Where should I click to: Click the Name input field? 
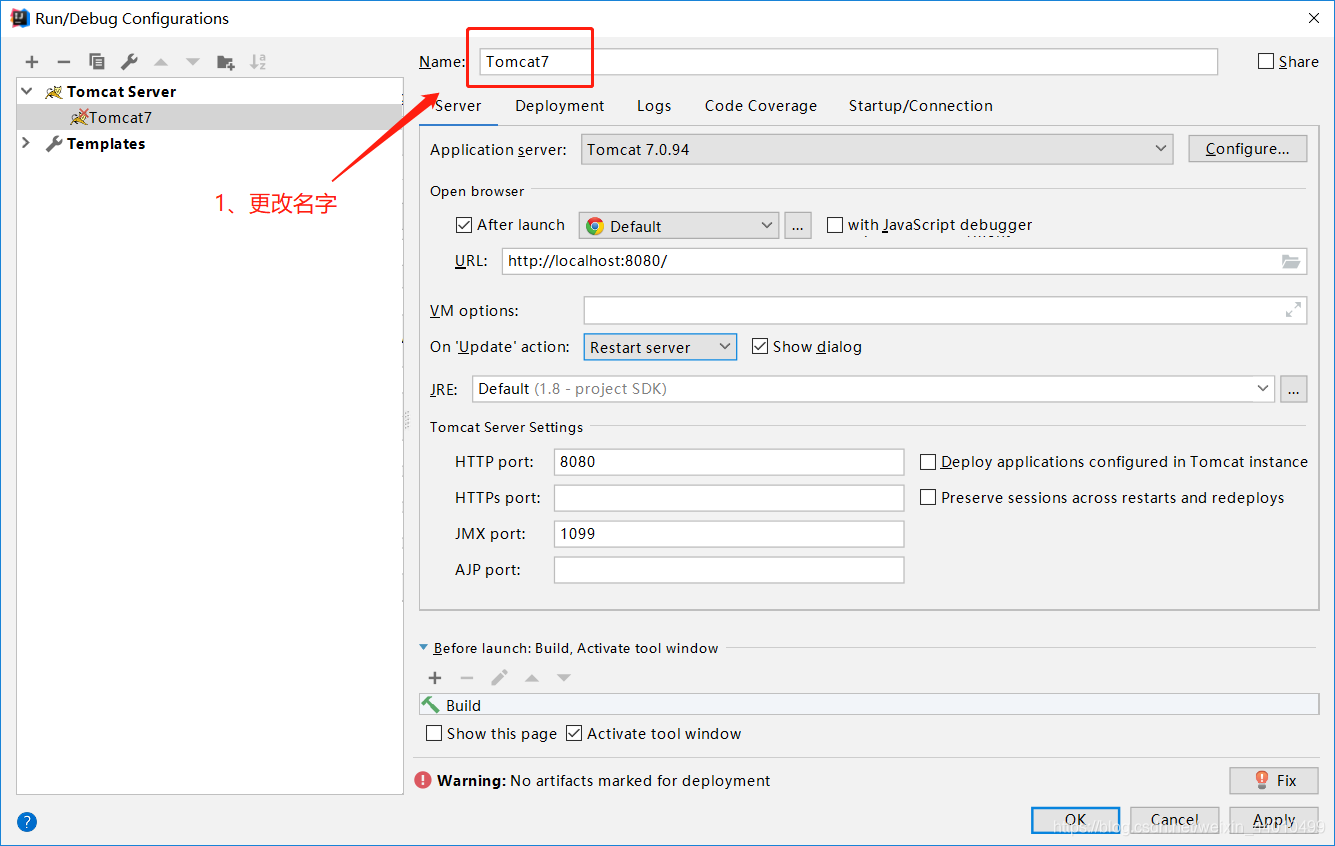pos(848,61)
